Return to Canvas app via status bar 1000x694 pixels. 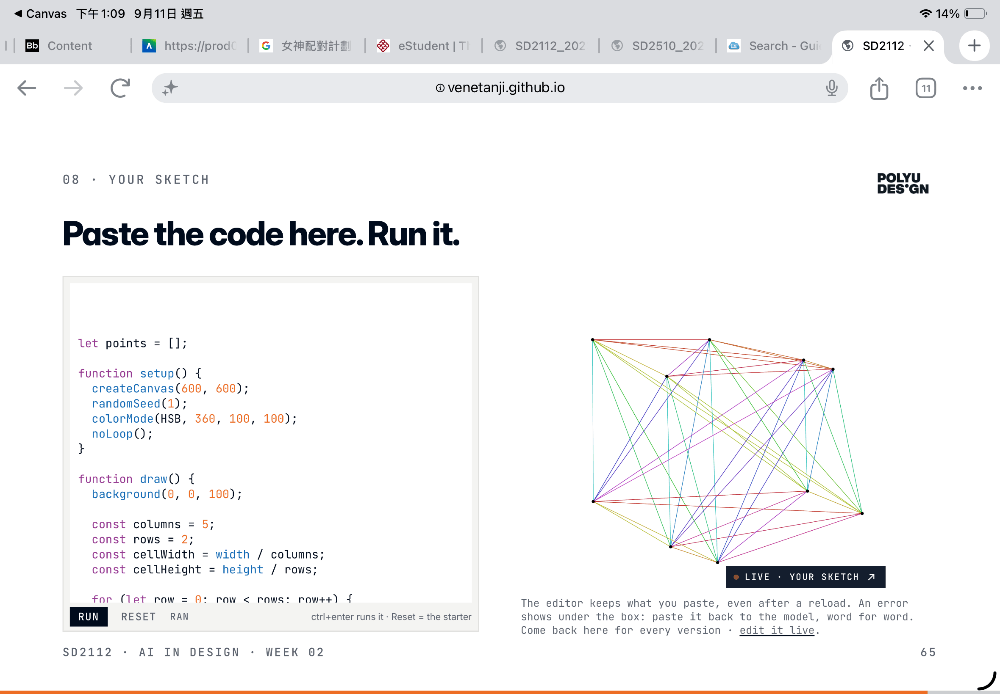click(x=40, y=14)
